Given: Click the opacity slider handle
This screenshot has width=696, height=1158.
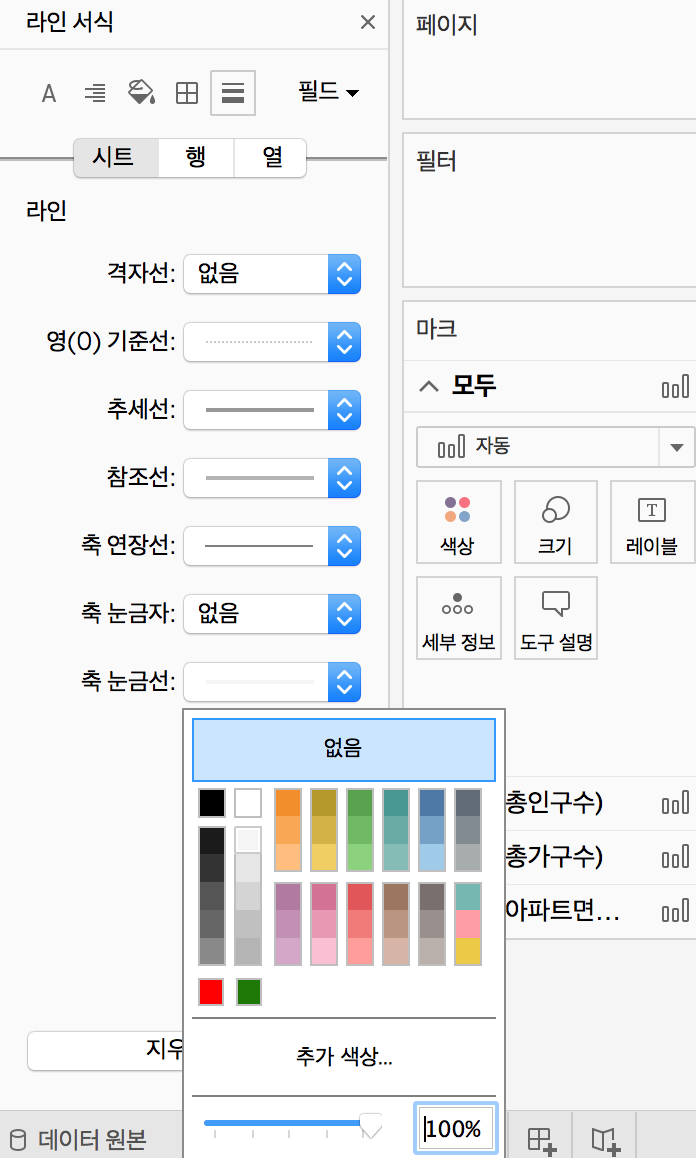Looking at the screenshot, I should (x=371, y=1126).
